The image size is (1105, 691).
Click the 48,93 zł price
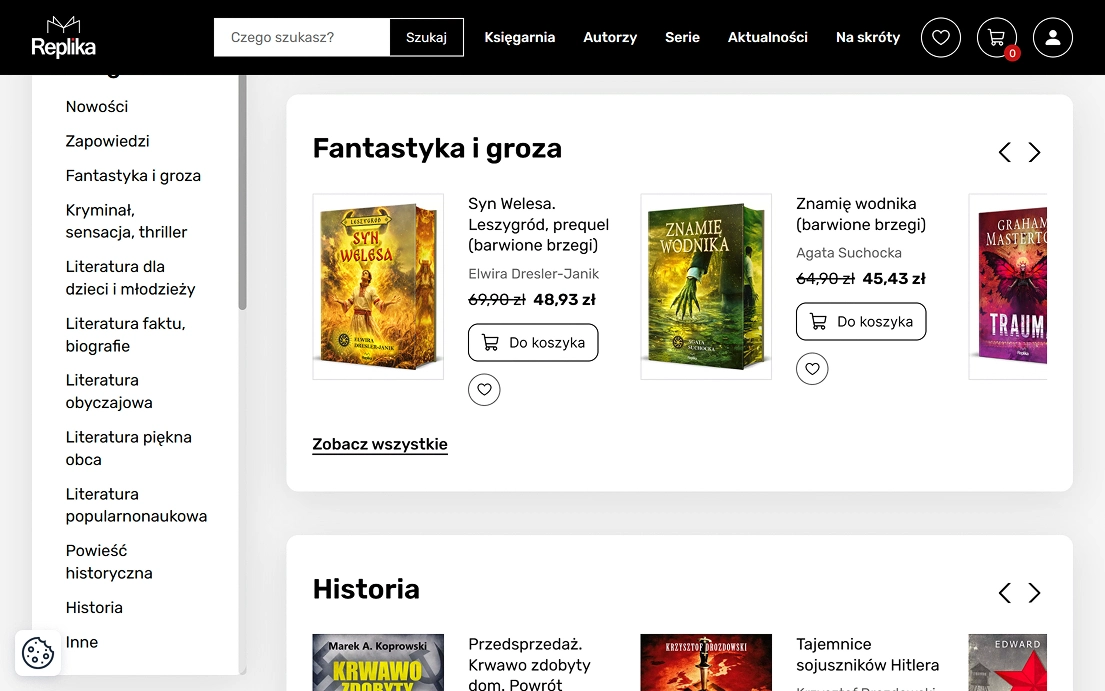[x=564, y=300]
